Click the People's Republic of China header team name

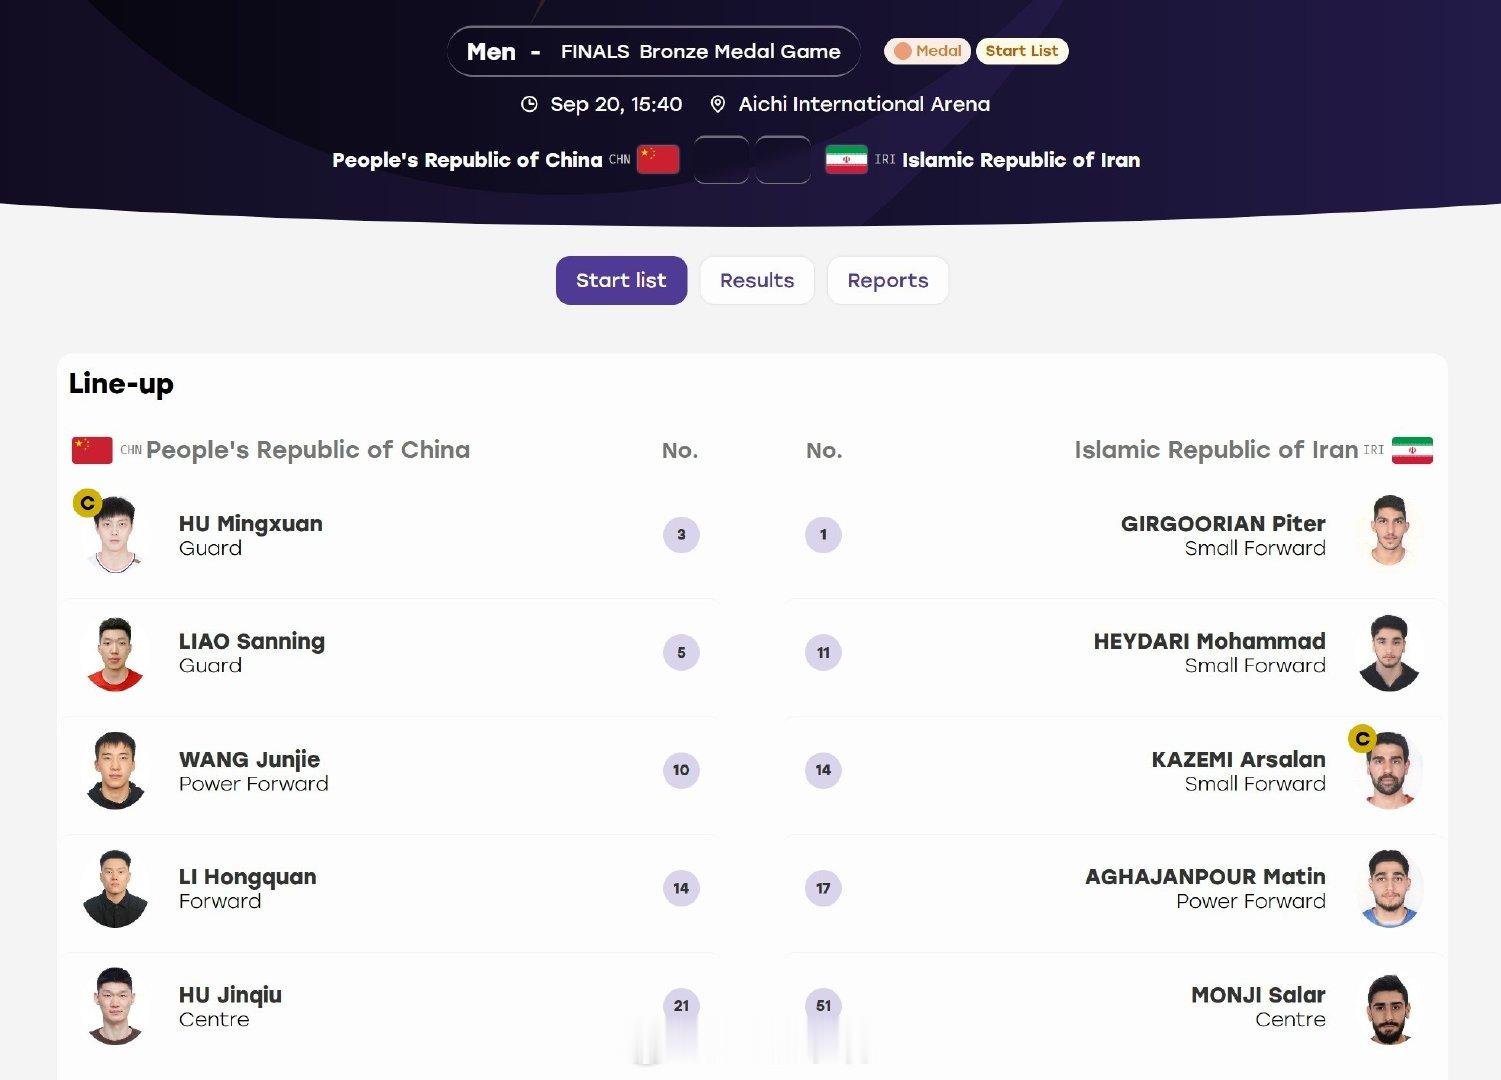coord(467,160)
